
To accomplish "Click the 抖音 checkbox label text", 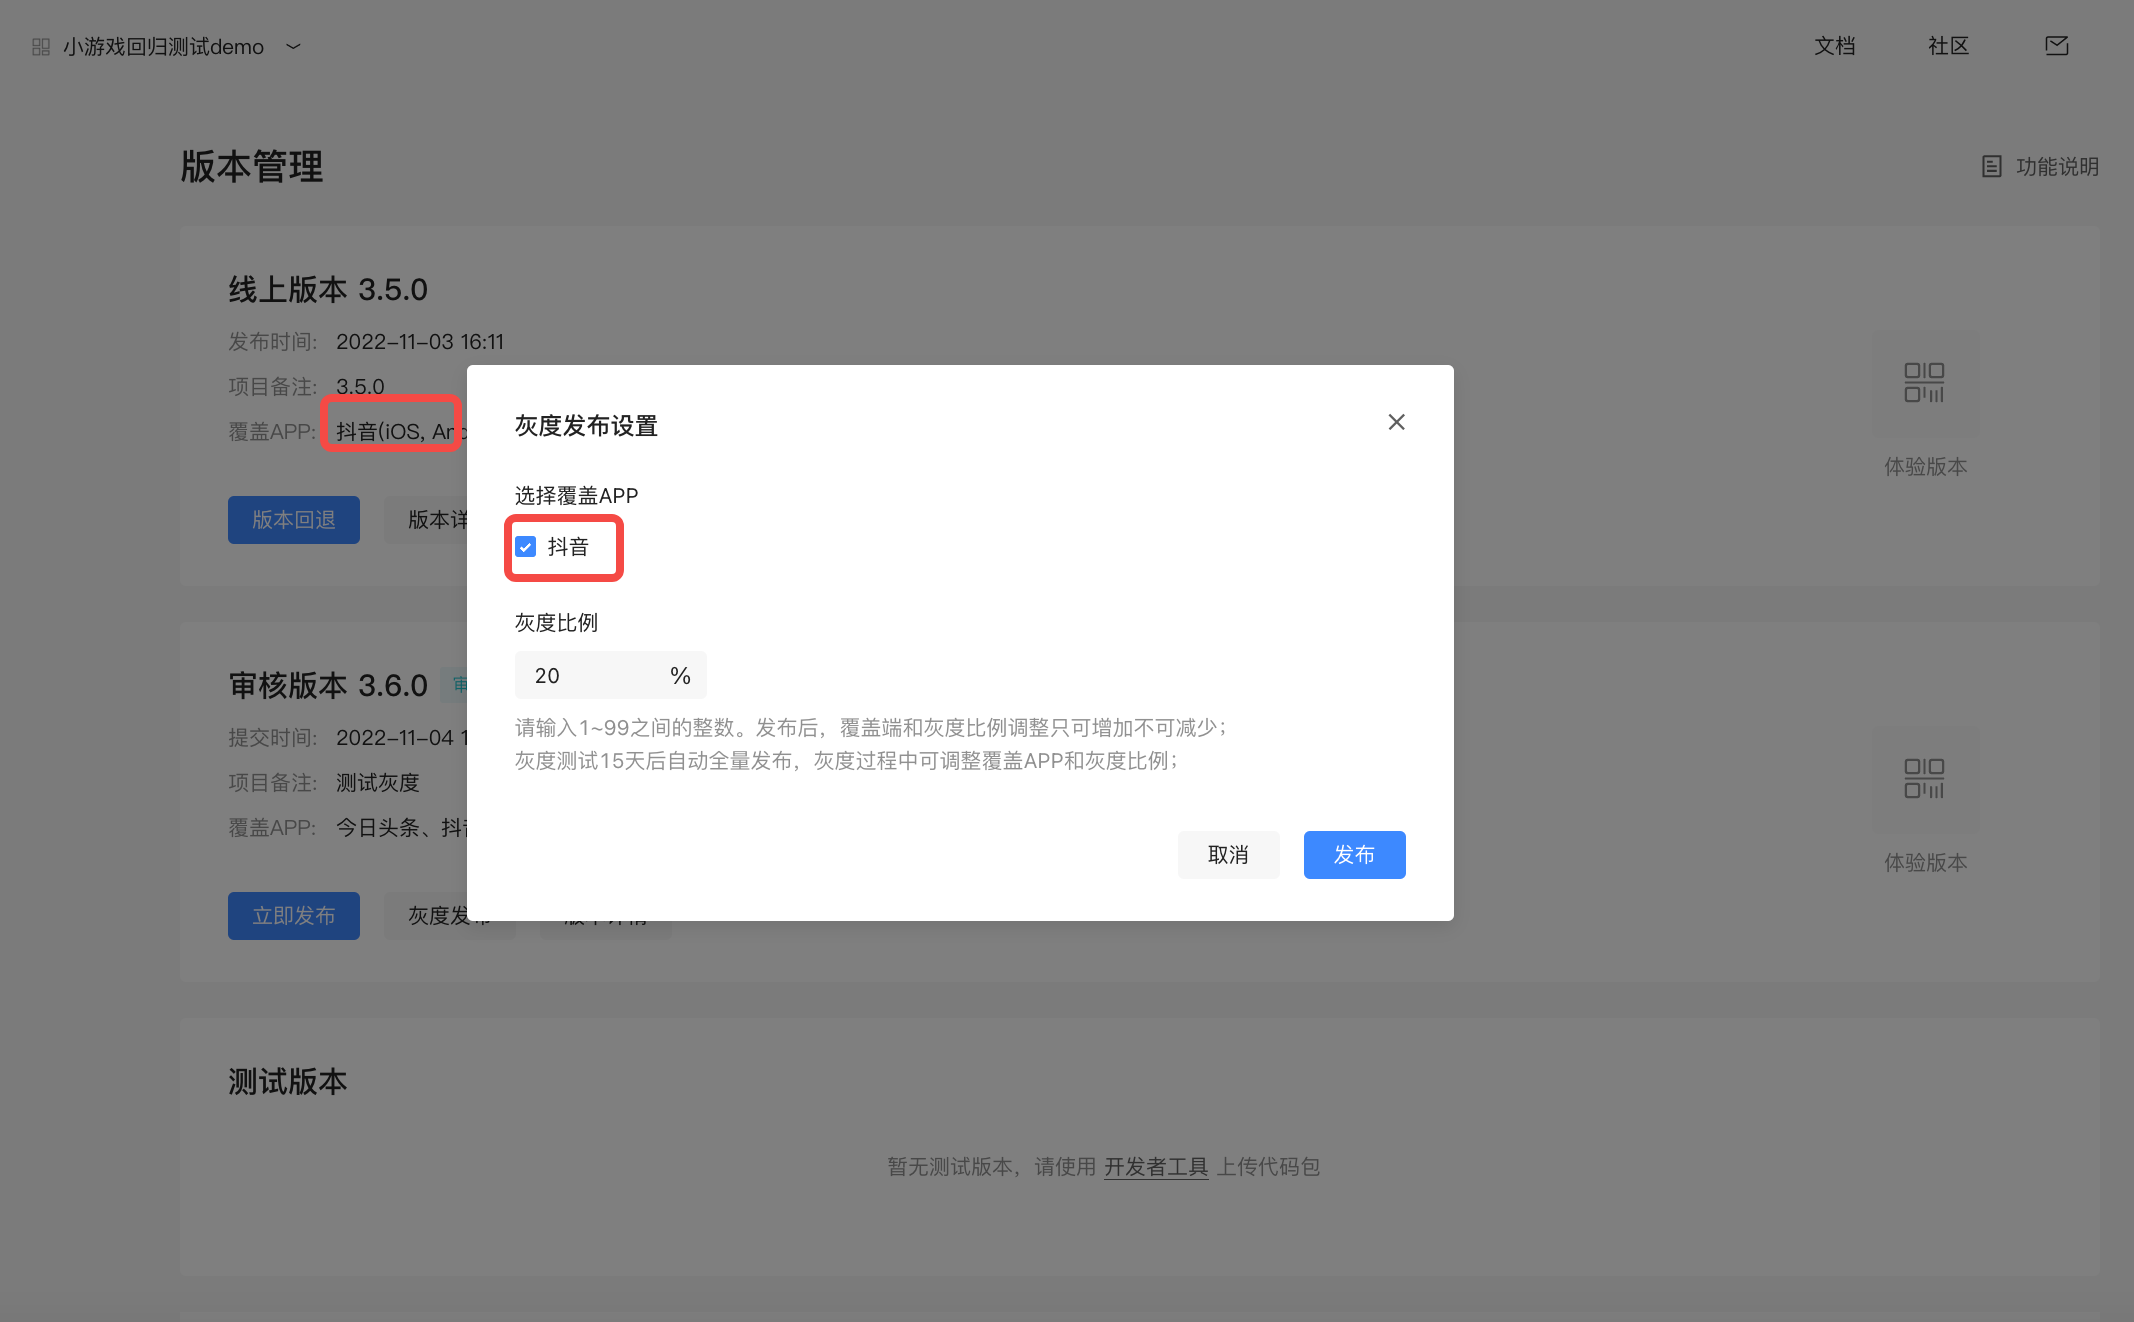I will pyautogui.click(x=568, y=547).
